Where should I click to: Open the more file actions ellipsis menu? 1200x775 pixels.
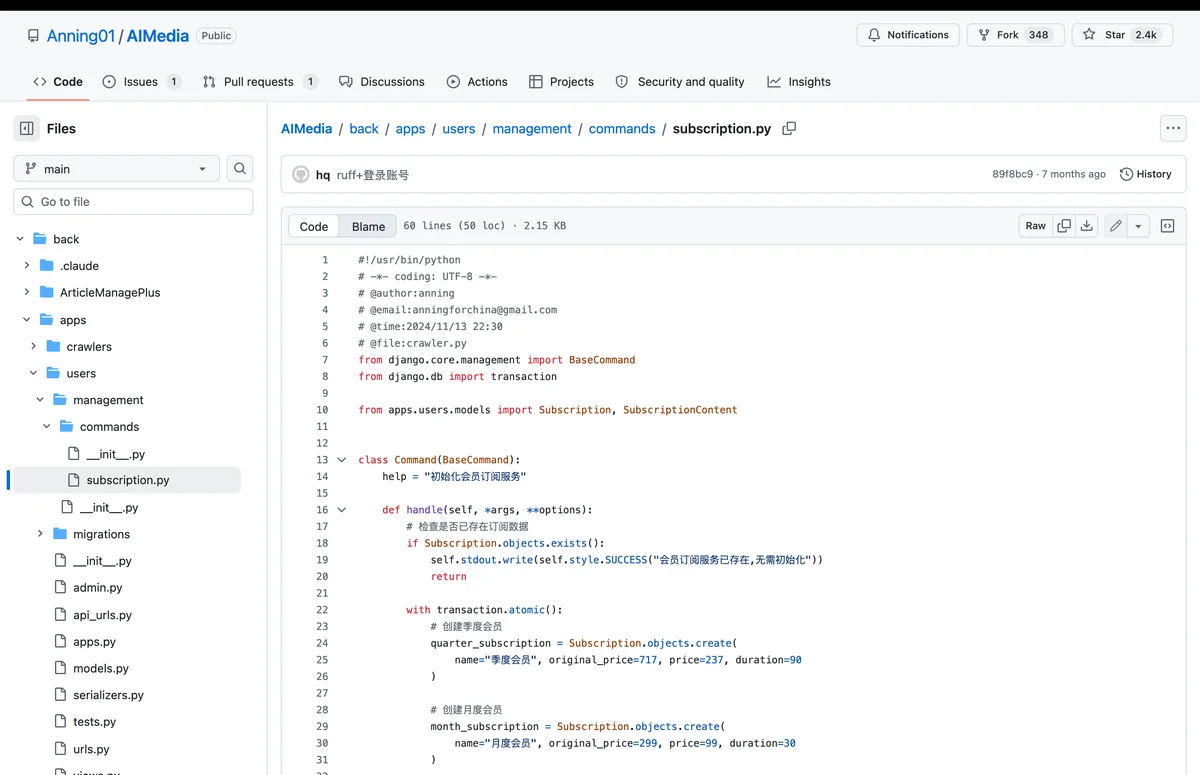(1173, 128)
